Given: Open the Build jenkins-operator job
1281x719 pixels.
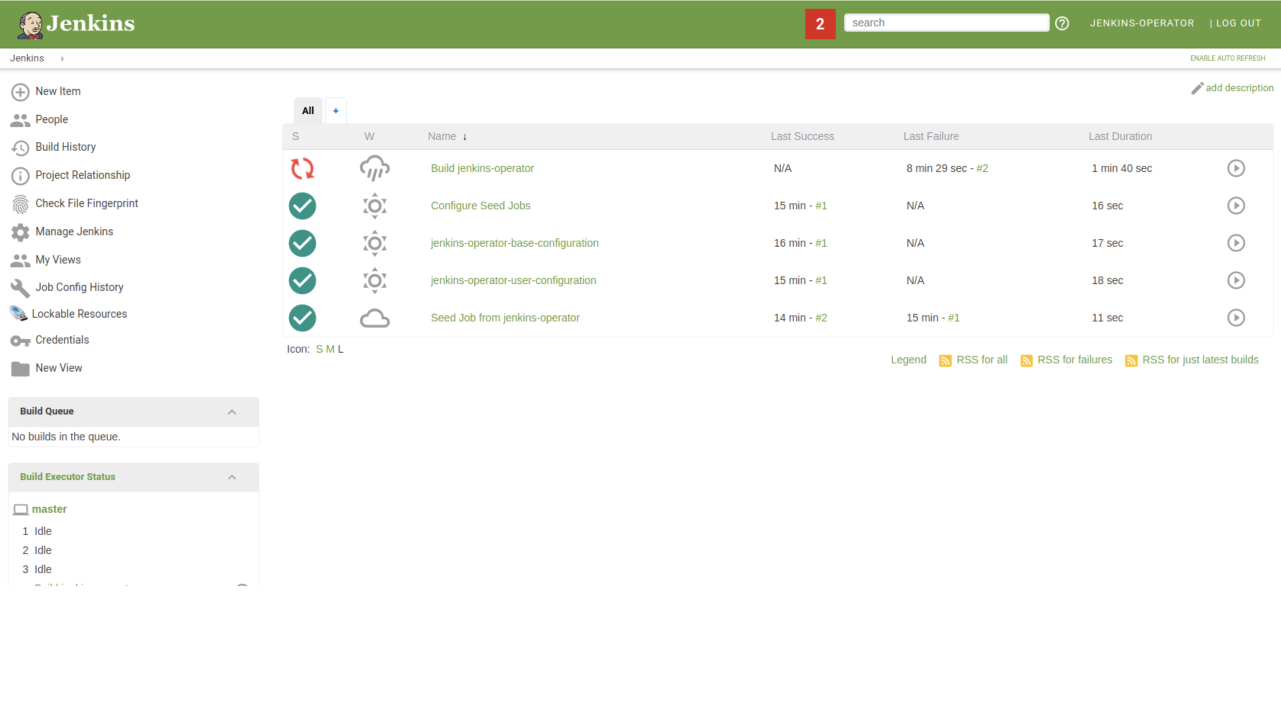Looking at the screenshot, I should (482, 168).
